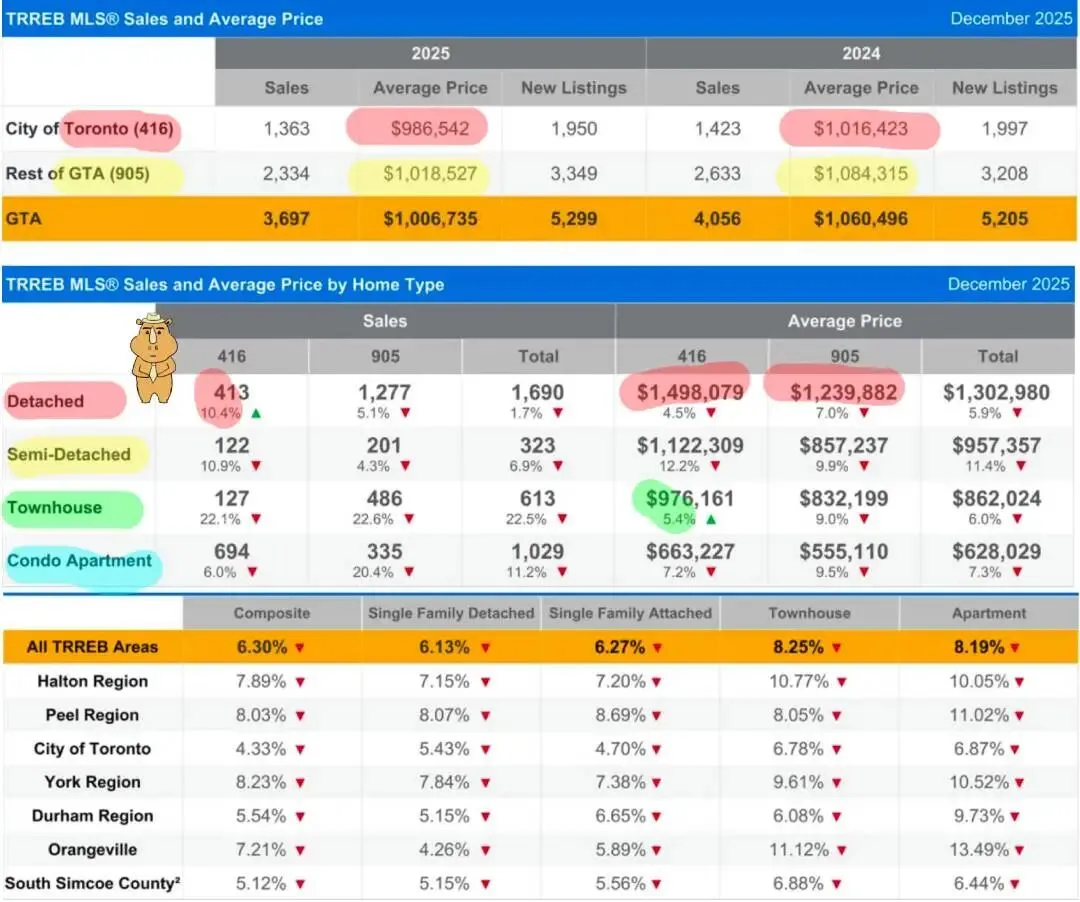1080x902 pixels.
Task: Click the 2025 column group header
Action: (430, 54)
